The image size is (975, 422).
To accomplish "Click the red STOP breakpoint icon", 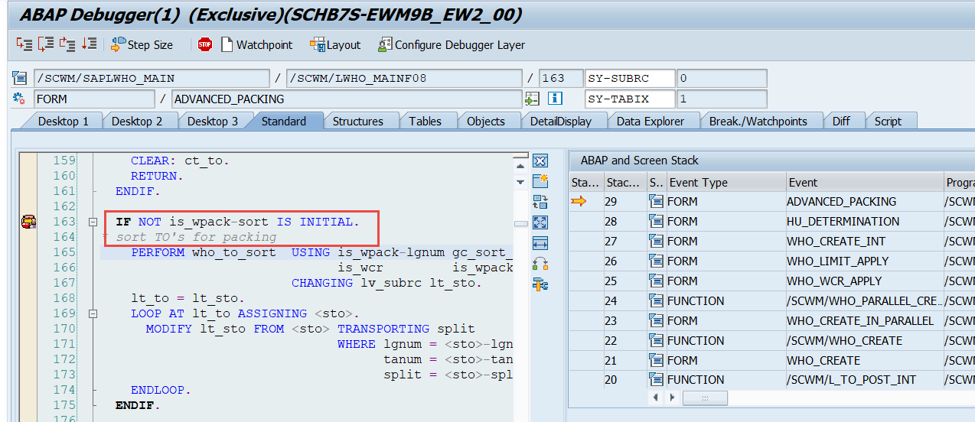I will pyautogui.click(x=205, y=45).
